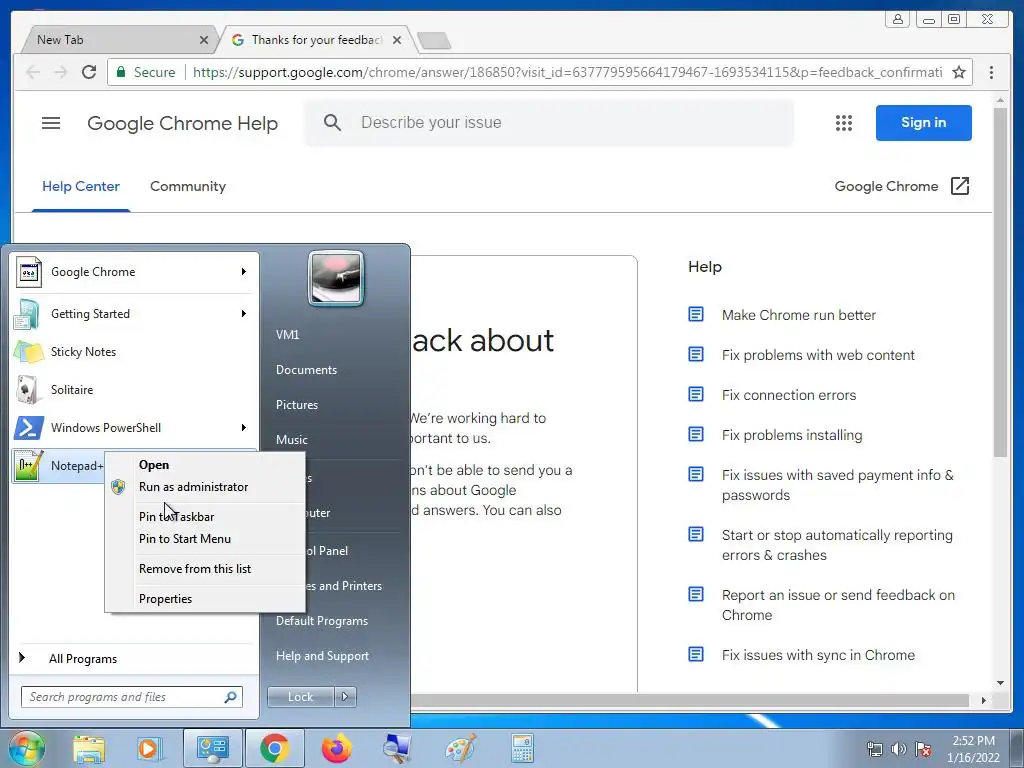Open Sticky Notes app icon

pyautogui.click(x=29, y=352)
